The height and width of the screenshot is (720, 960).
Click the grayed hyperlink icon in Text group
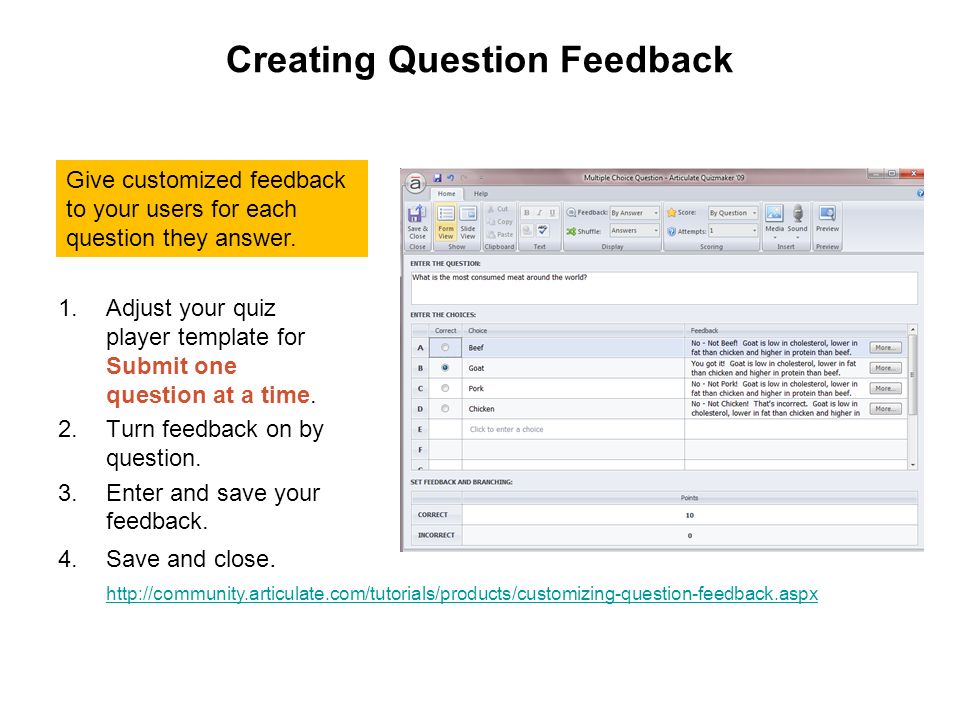click(x=527, y=230)
